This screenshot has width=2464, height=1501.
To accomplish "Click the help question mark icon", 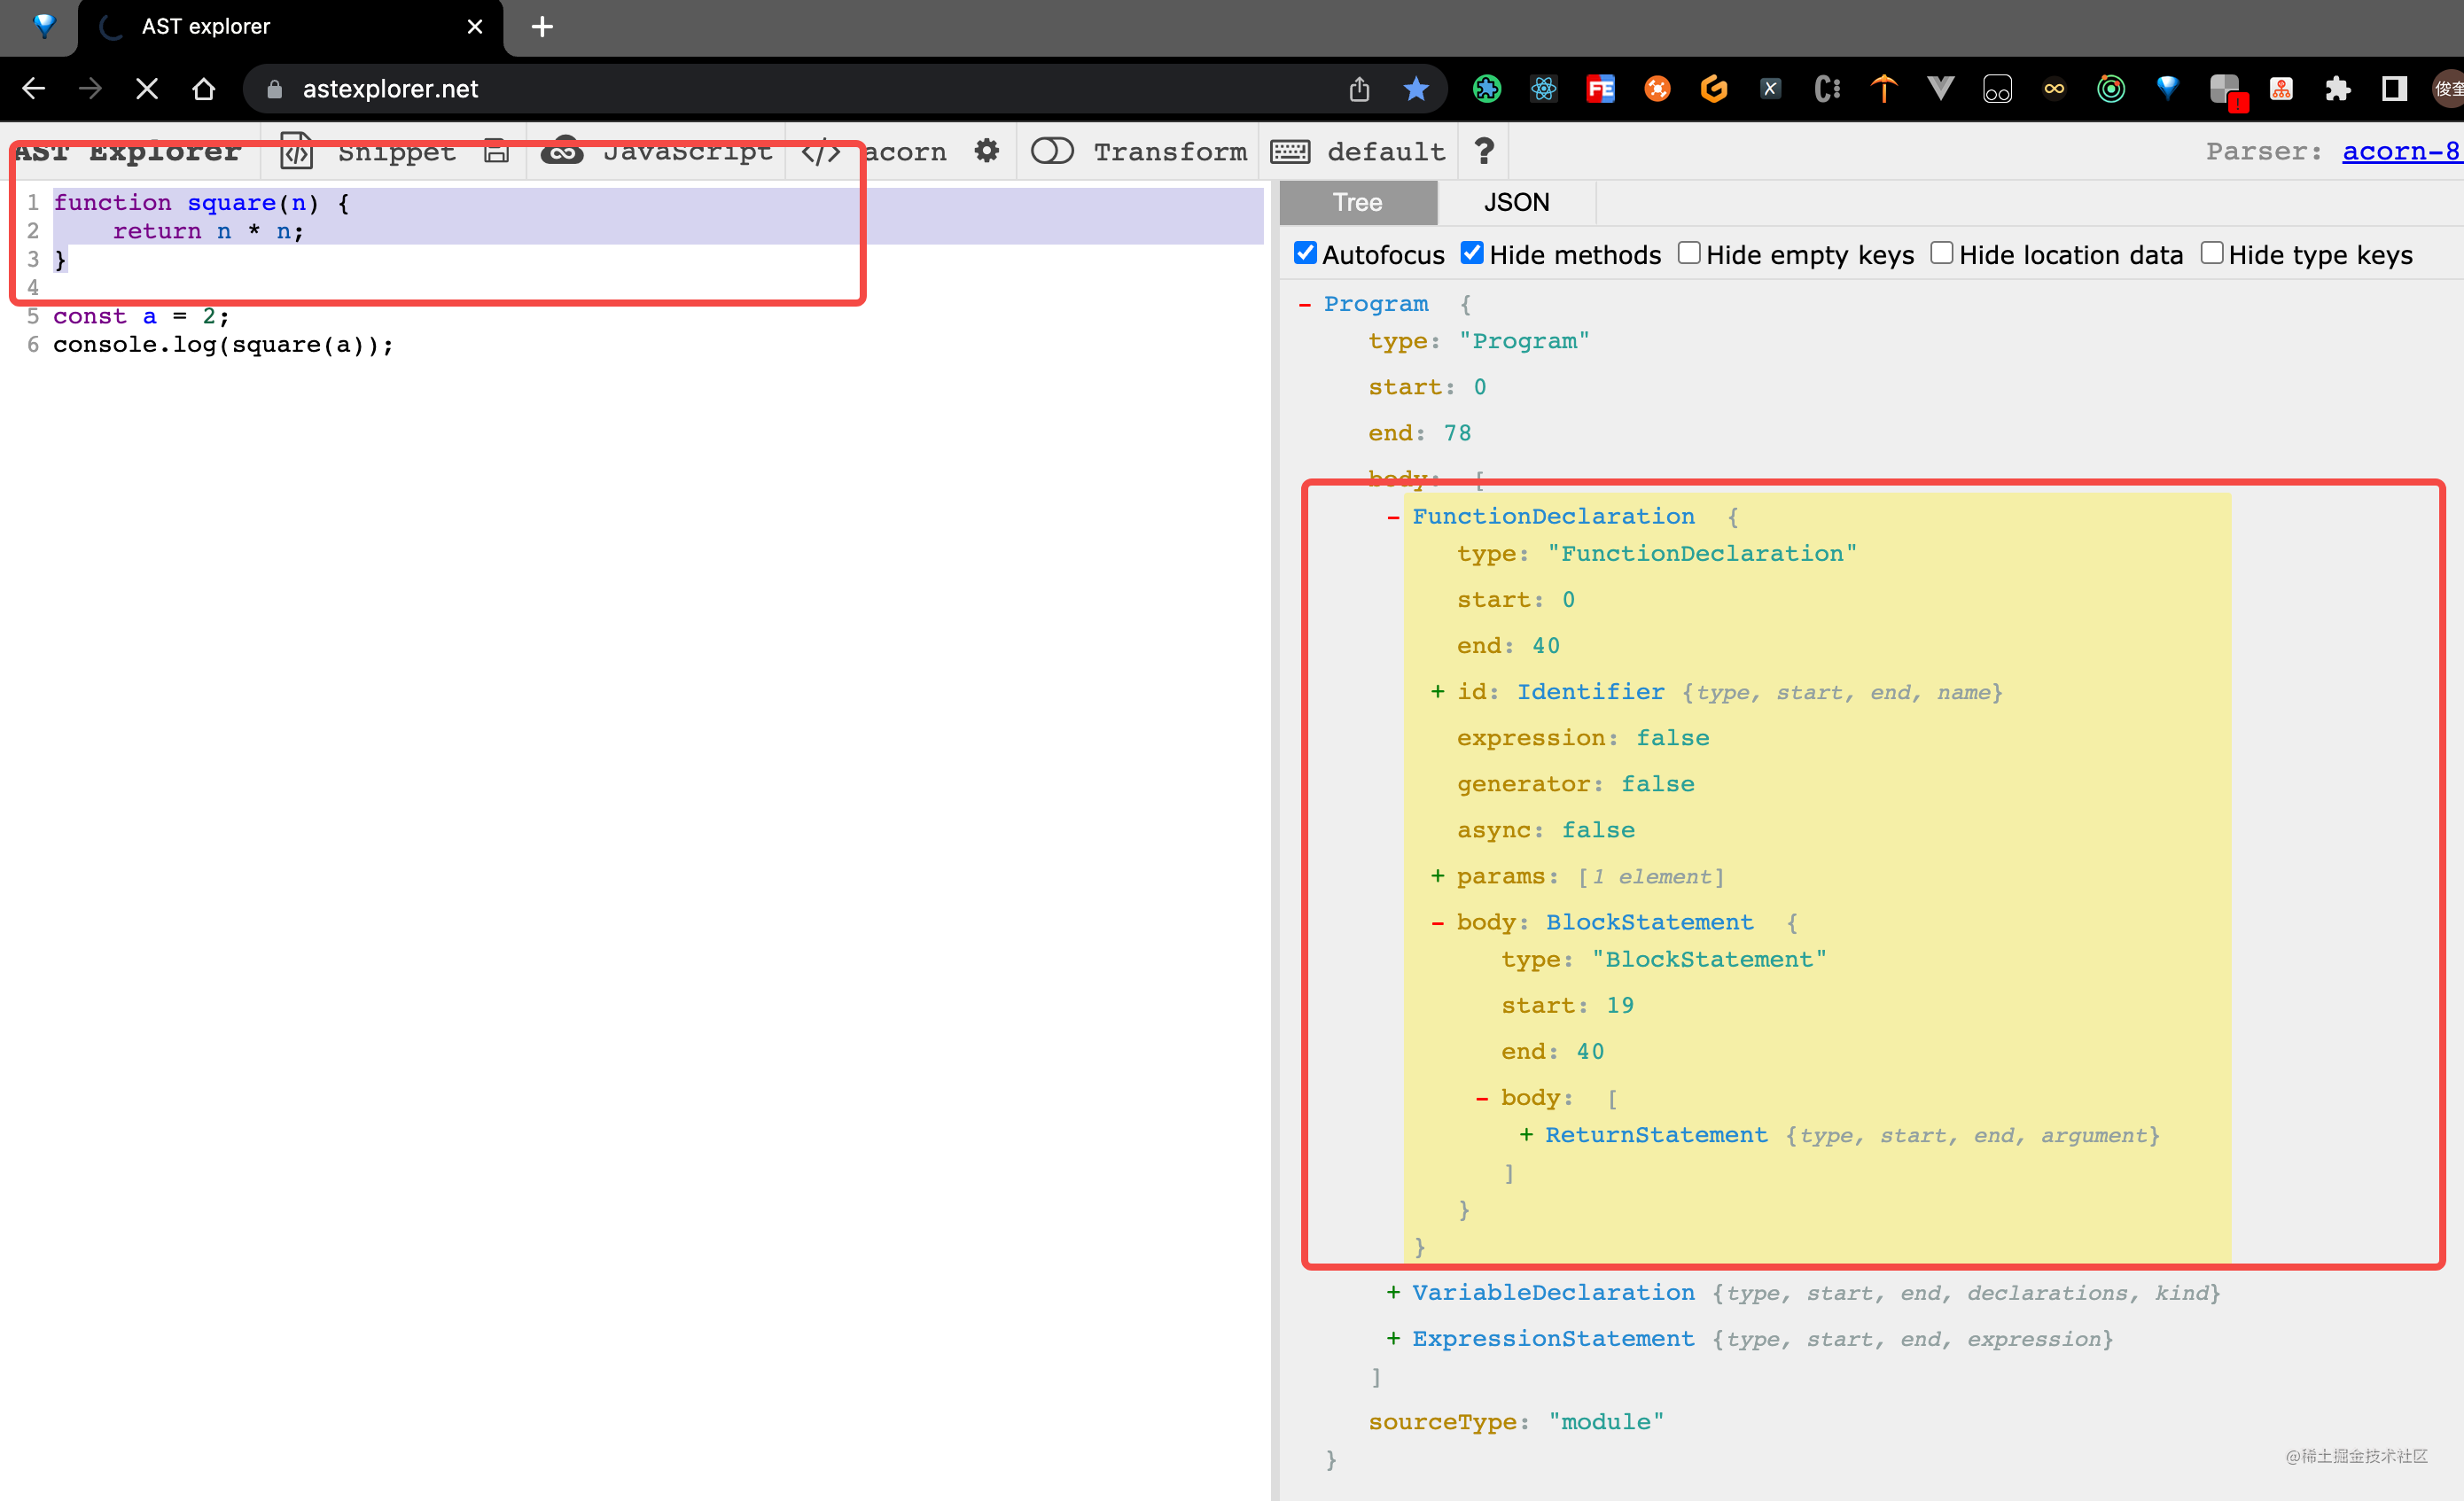I will (x=1483, y=151).
